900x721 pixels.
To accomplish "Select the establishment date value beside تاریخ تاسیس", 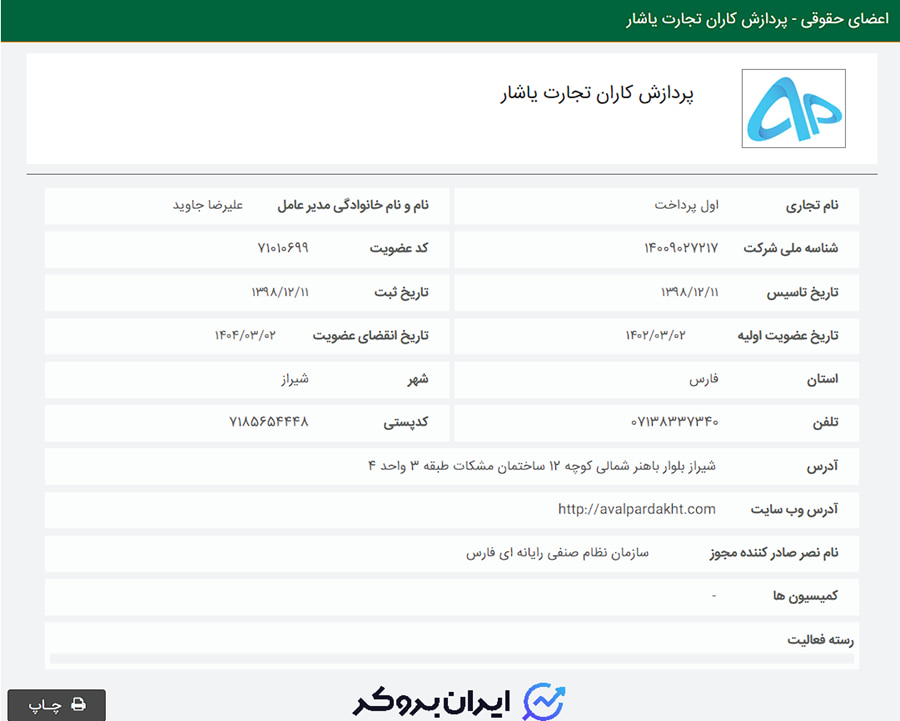I will pyautogui.click(x=689, y=292).
